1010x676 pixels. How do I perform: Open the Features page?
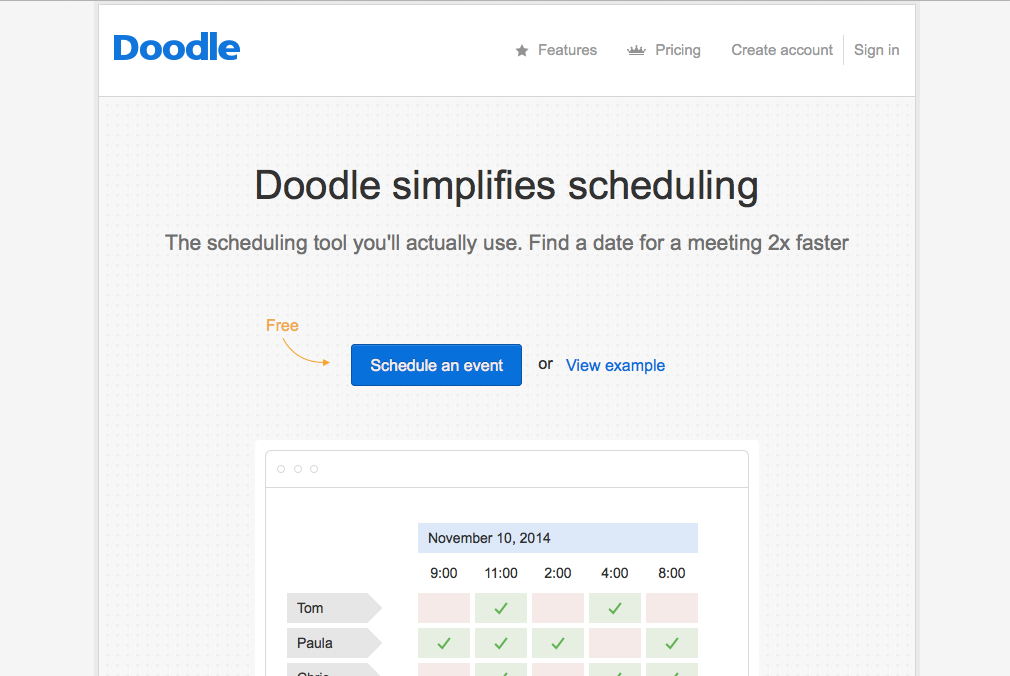pyautogui.click(x=567, y=50)
